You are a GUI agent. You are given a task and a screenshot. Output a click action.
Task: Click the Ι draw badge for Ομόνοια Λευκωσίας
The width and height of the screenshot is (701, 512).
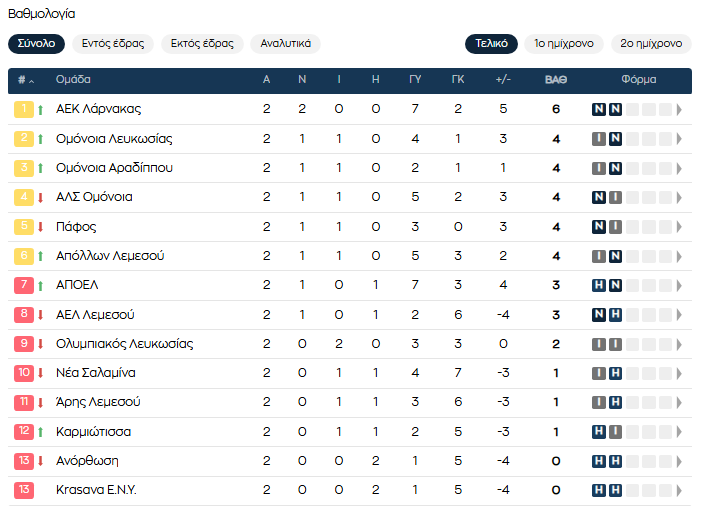pos(599,139)
